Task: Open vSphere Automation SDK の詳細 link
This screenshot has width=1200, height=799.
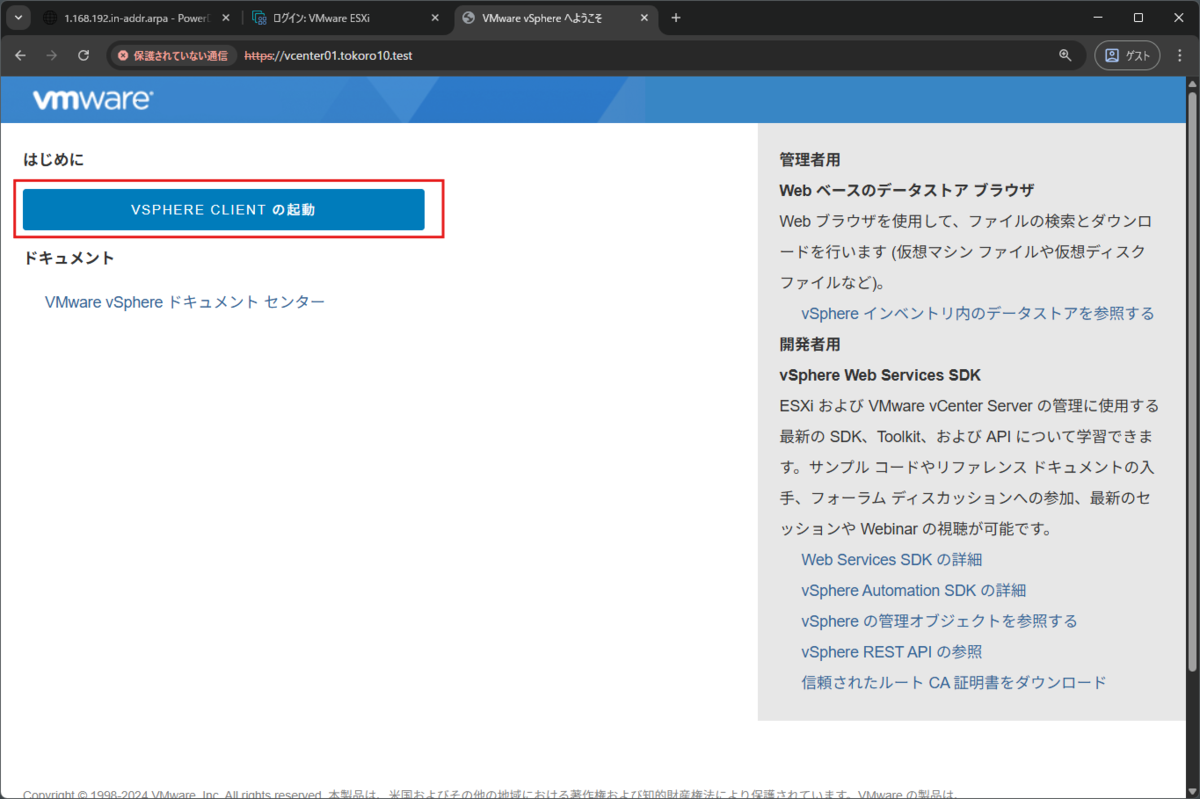Action: pyautogui.click(x=914, y=591)
